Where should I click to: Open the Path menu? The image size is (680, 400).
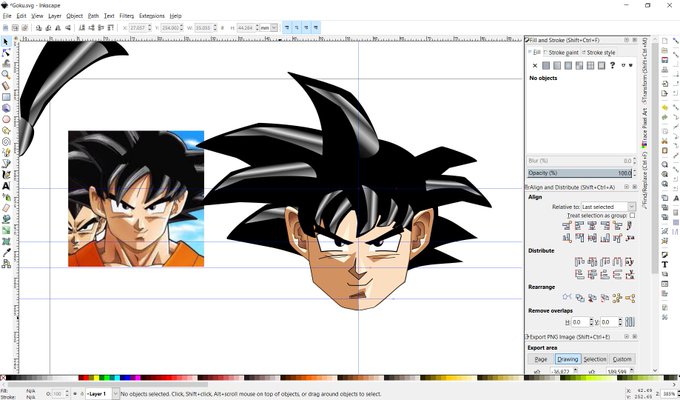[x=93, y=16]
